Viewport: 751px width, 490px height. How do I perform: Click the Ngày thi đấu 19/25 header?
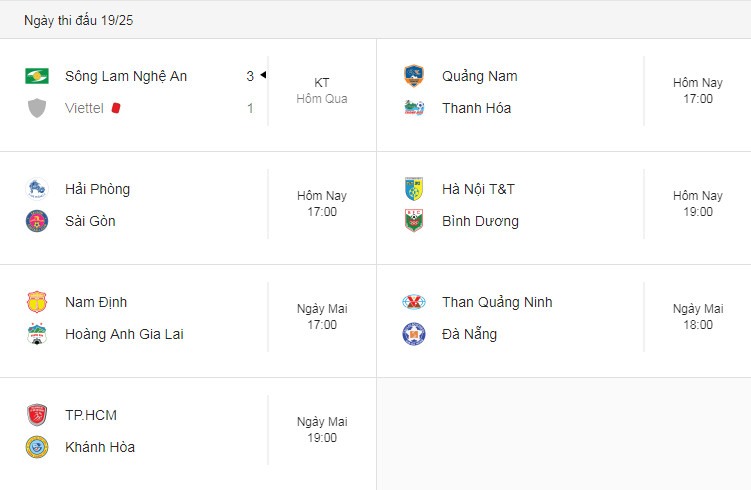(x=79, y=20)
